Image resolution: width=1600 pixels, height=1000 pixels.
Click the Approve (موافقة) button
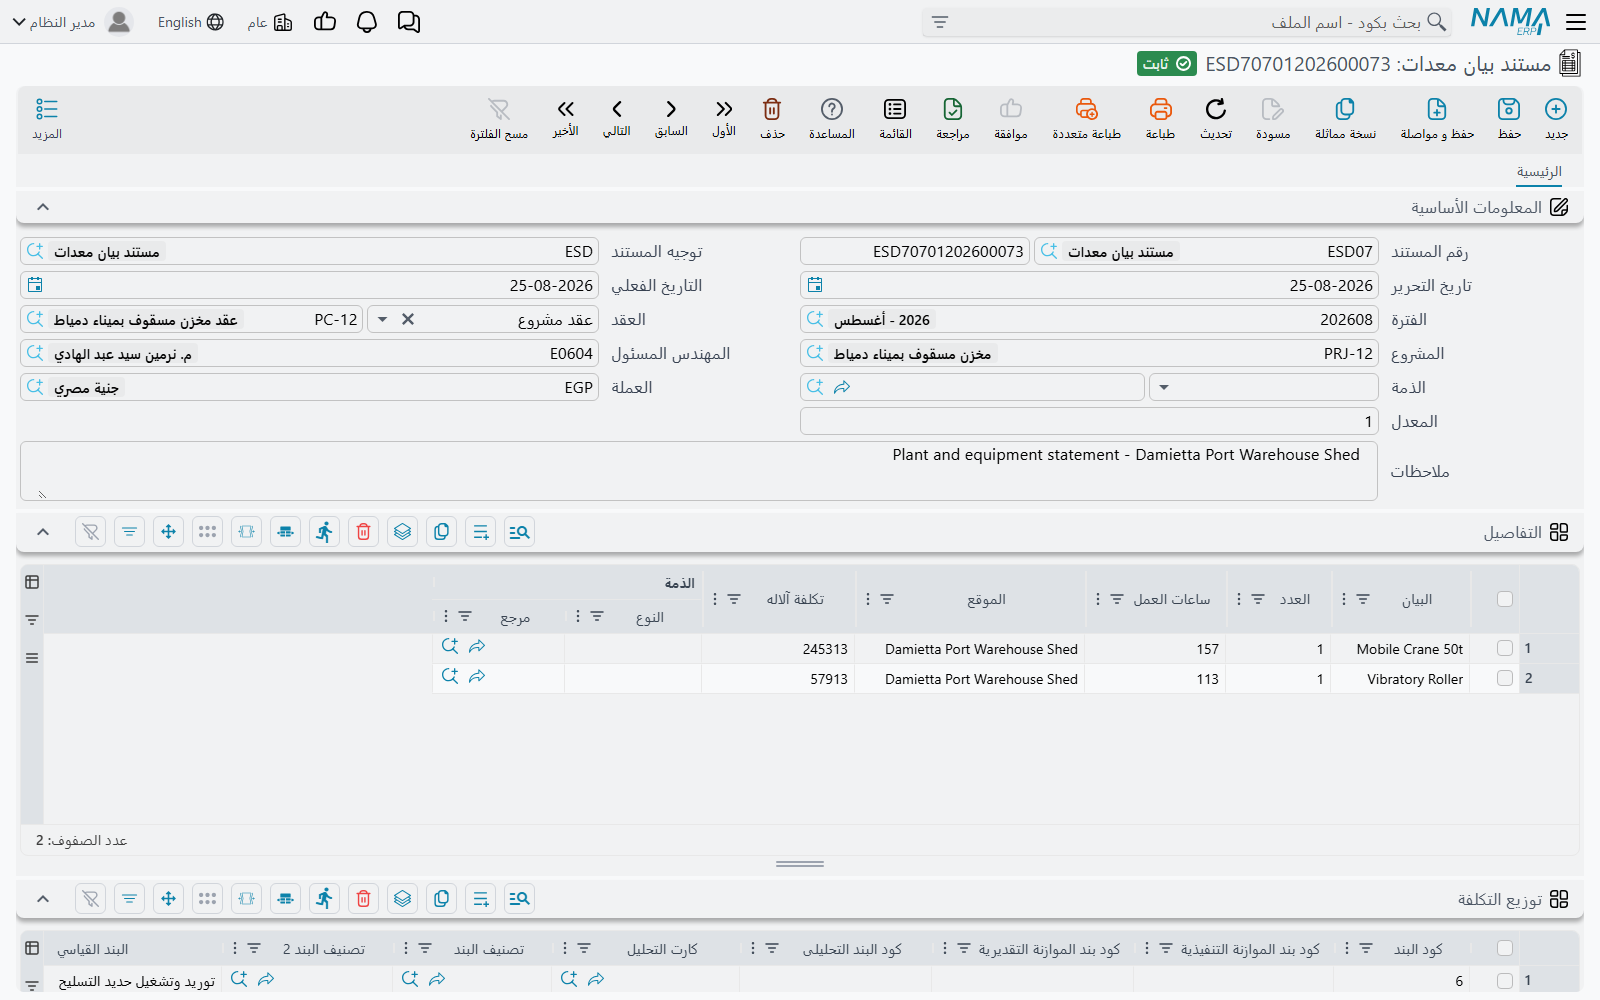[1011, 118]
